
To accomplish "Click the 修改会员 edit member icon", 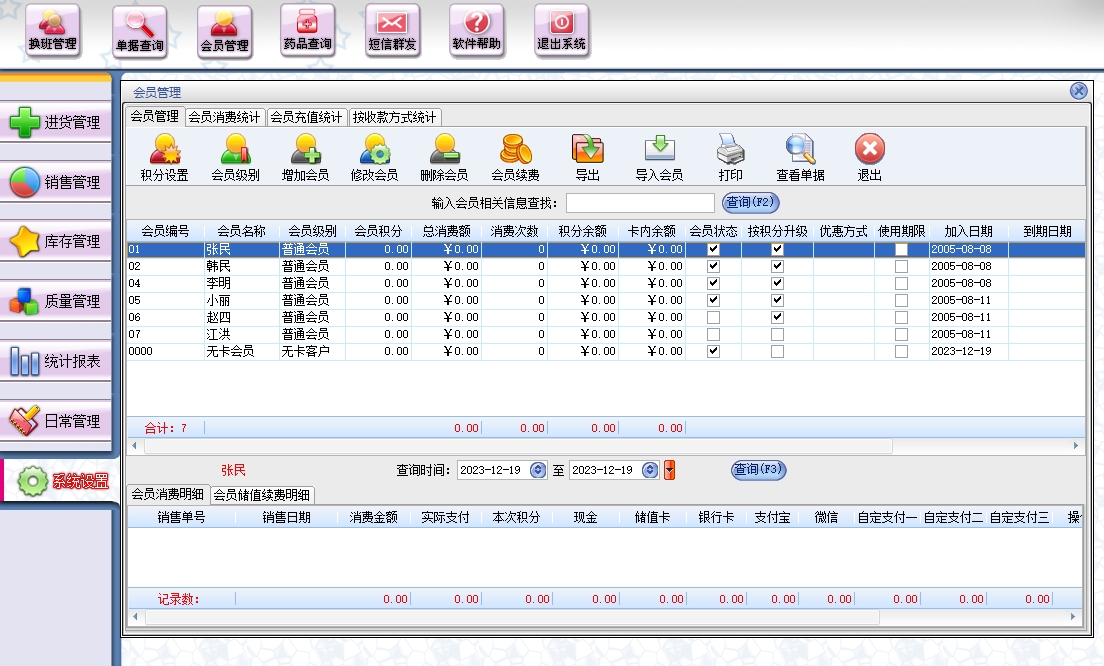I will click(x=375, y=158).
